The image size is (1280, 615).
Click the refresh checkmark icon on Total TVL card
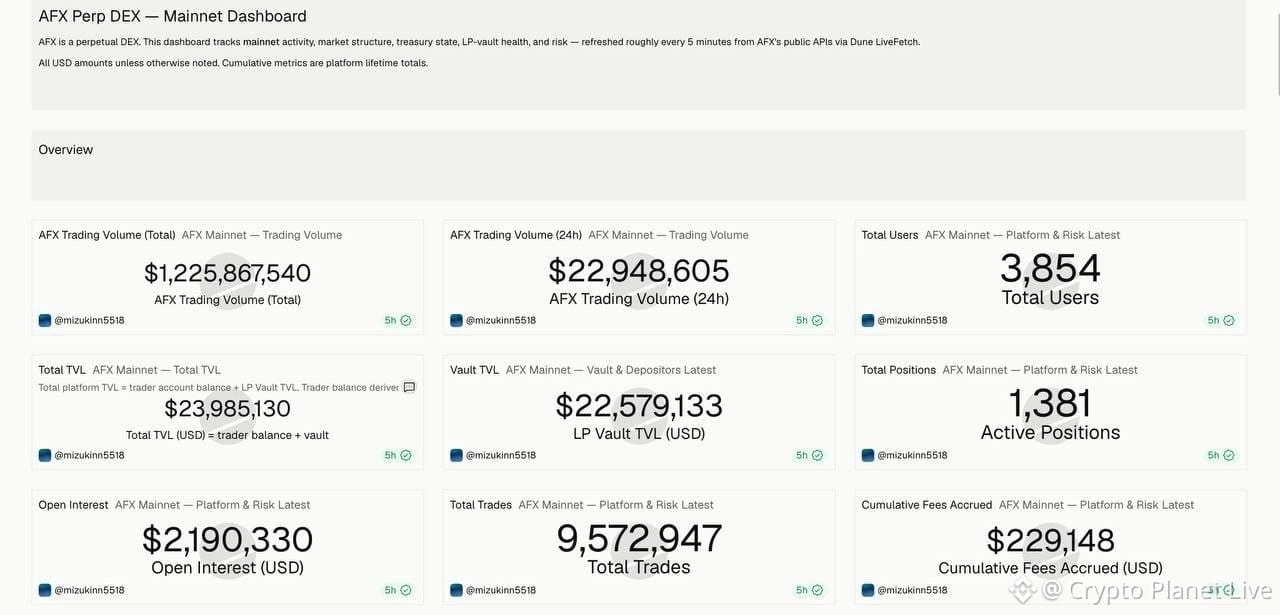click(x=406, y=456)
